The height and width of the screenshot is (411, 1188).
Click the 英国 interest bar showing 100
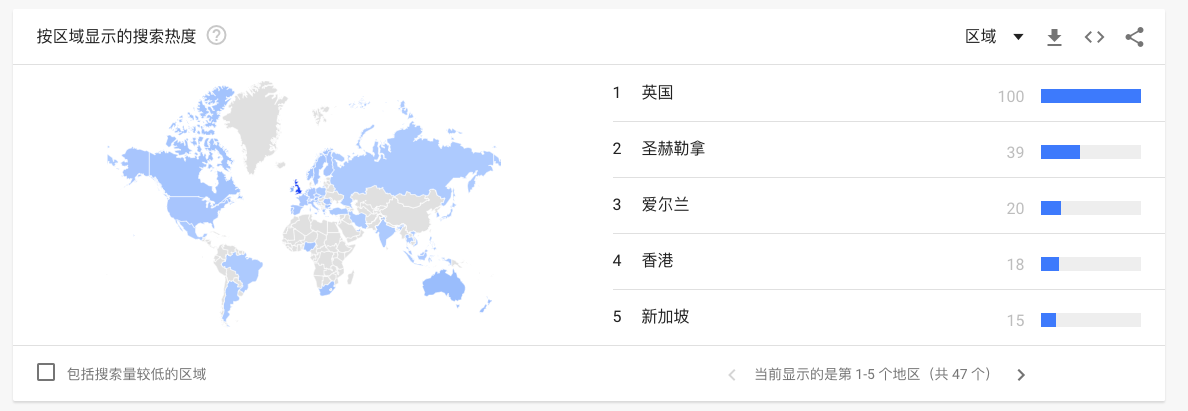1090,96
